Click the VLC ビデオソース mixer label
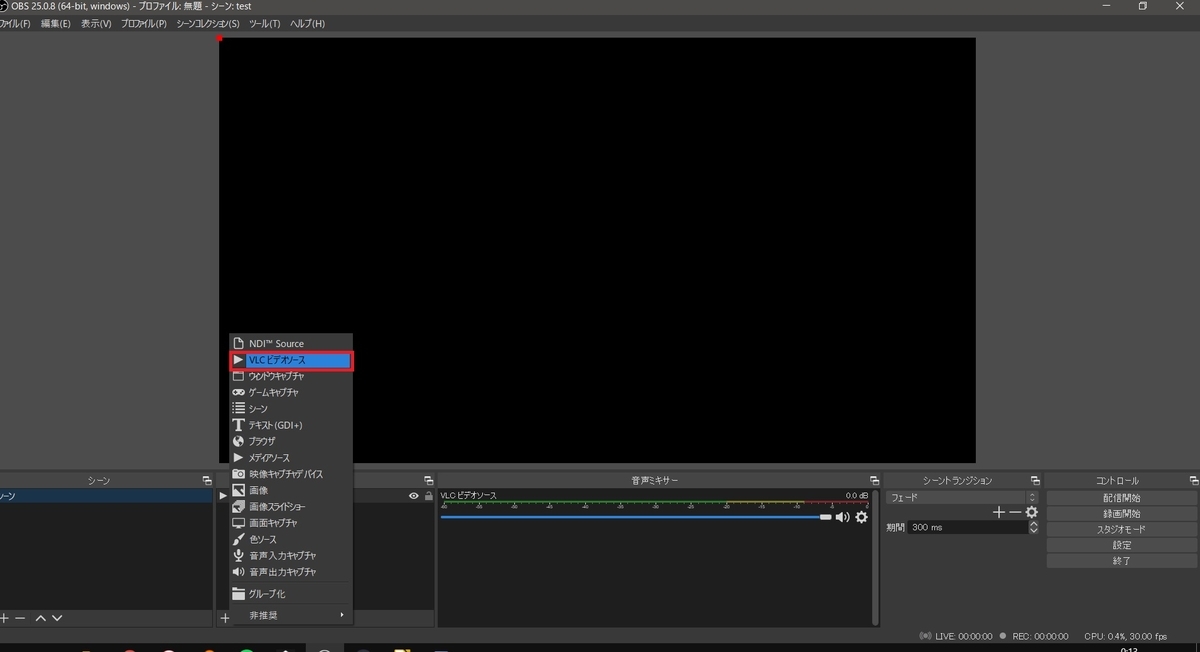 coord(468,495)
